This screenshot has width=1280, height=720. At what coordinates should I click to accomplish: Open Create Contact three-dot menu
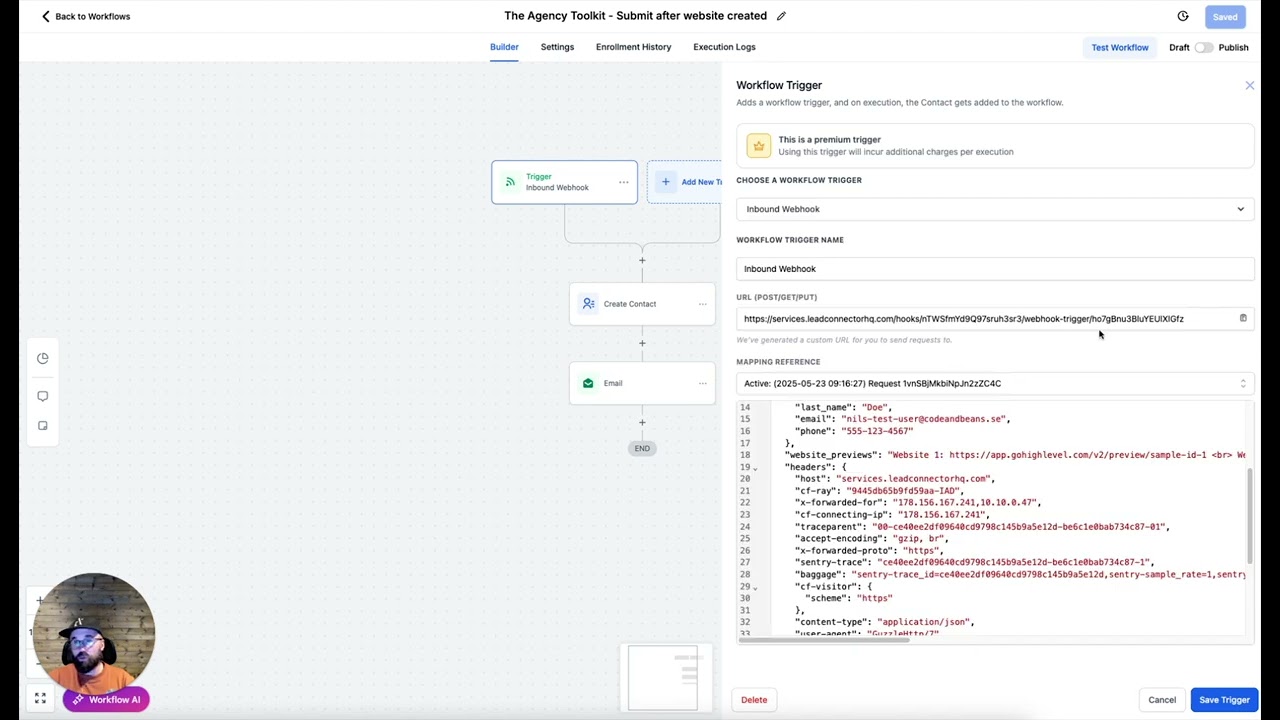coord(702,304)
